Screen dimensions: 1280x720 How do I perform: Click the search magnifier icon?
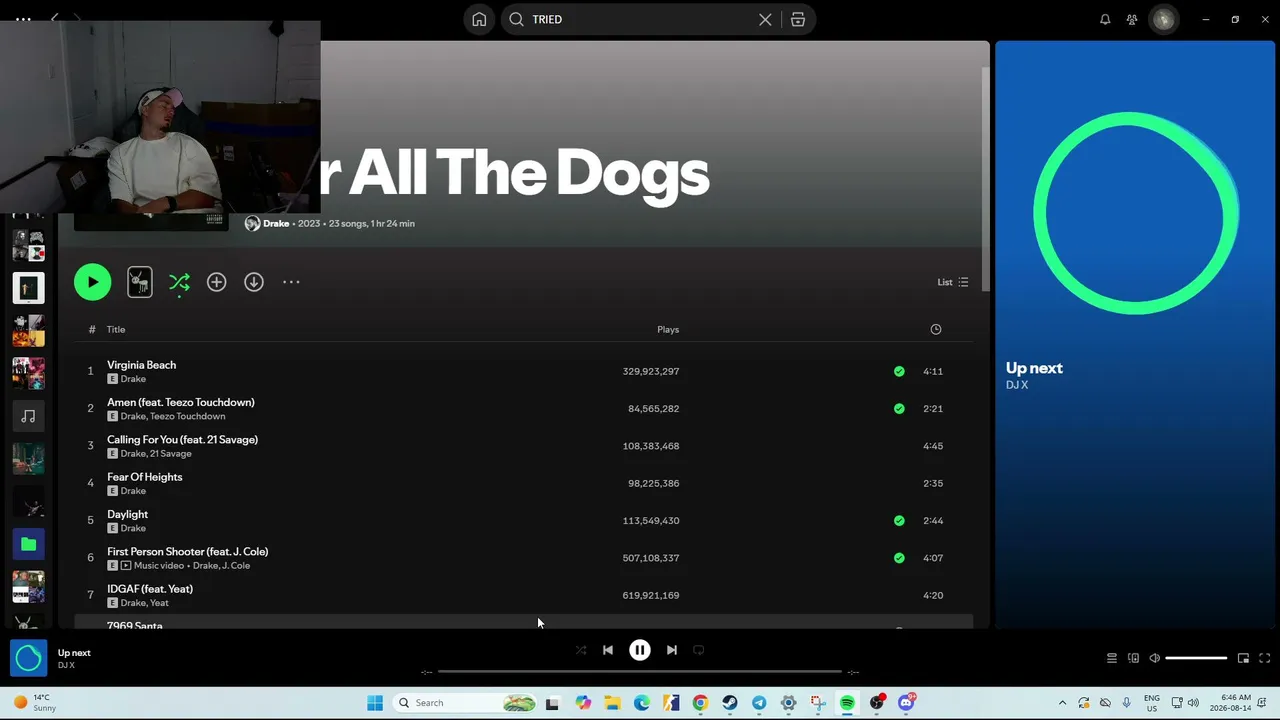(517, 19)
